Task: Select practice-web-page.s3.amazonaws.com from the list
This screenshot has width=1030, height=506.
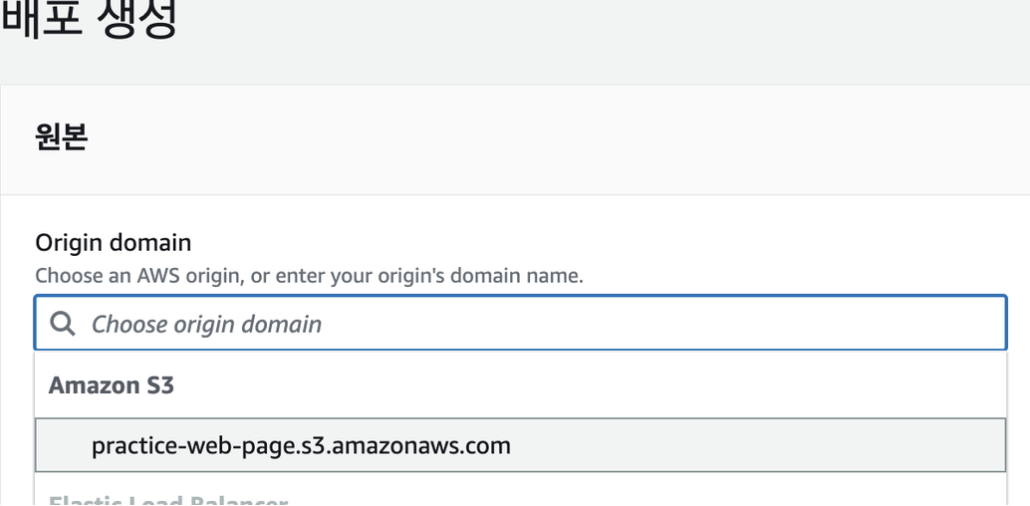Action: 520,445
